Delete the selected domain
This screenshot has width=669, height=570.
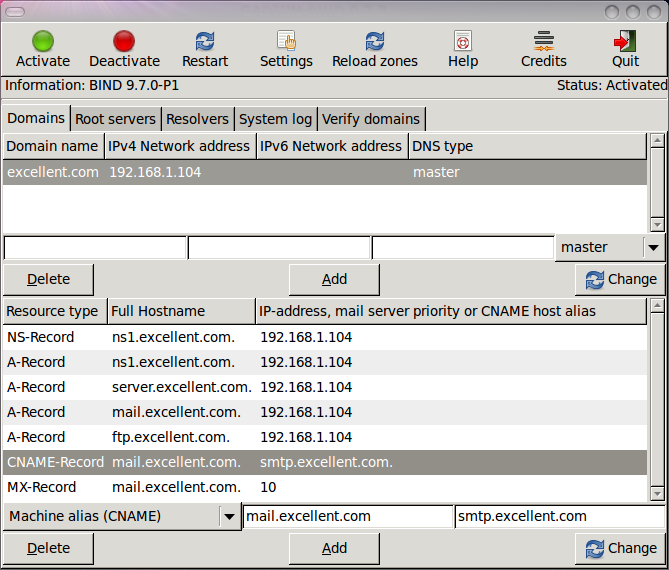[x=48, y=279]
